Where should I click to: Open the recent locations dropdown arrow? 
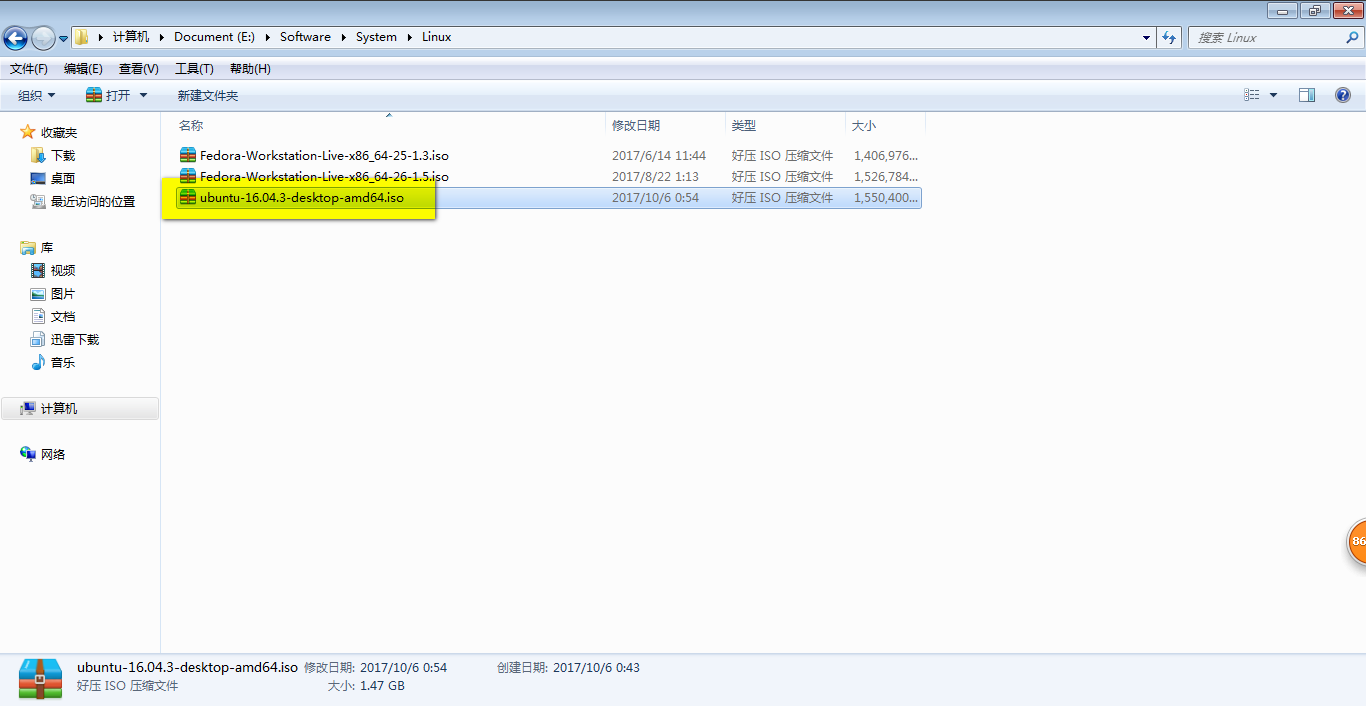[64, 38]
